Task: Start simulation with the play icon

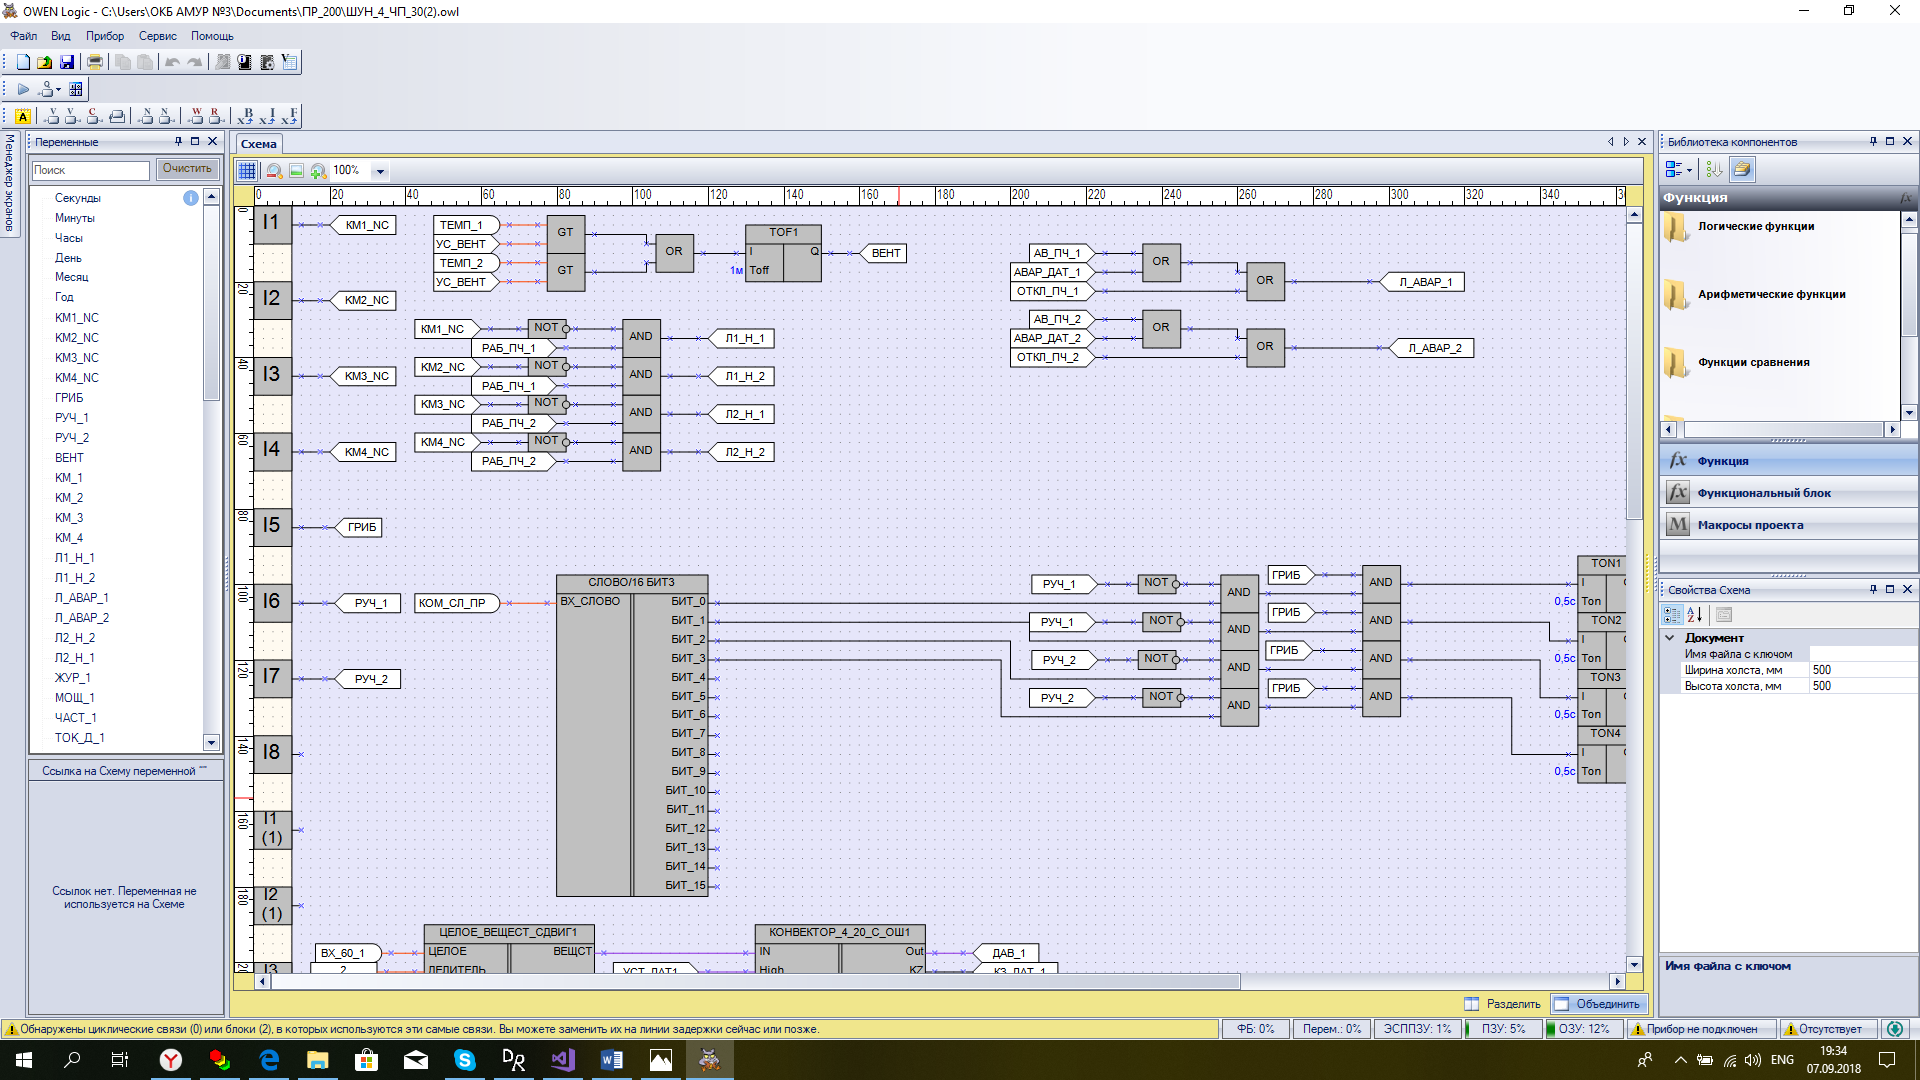Action: 23,89
